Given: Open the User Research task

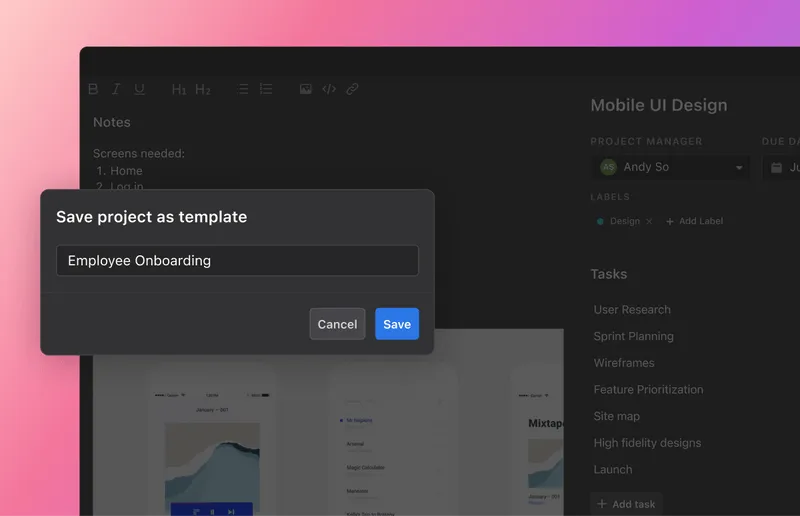Looking at the screenshot, I should click(x=632, y=310).
